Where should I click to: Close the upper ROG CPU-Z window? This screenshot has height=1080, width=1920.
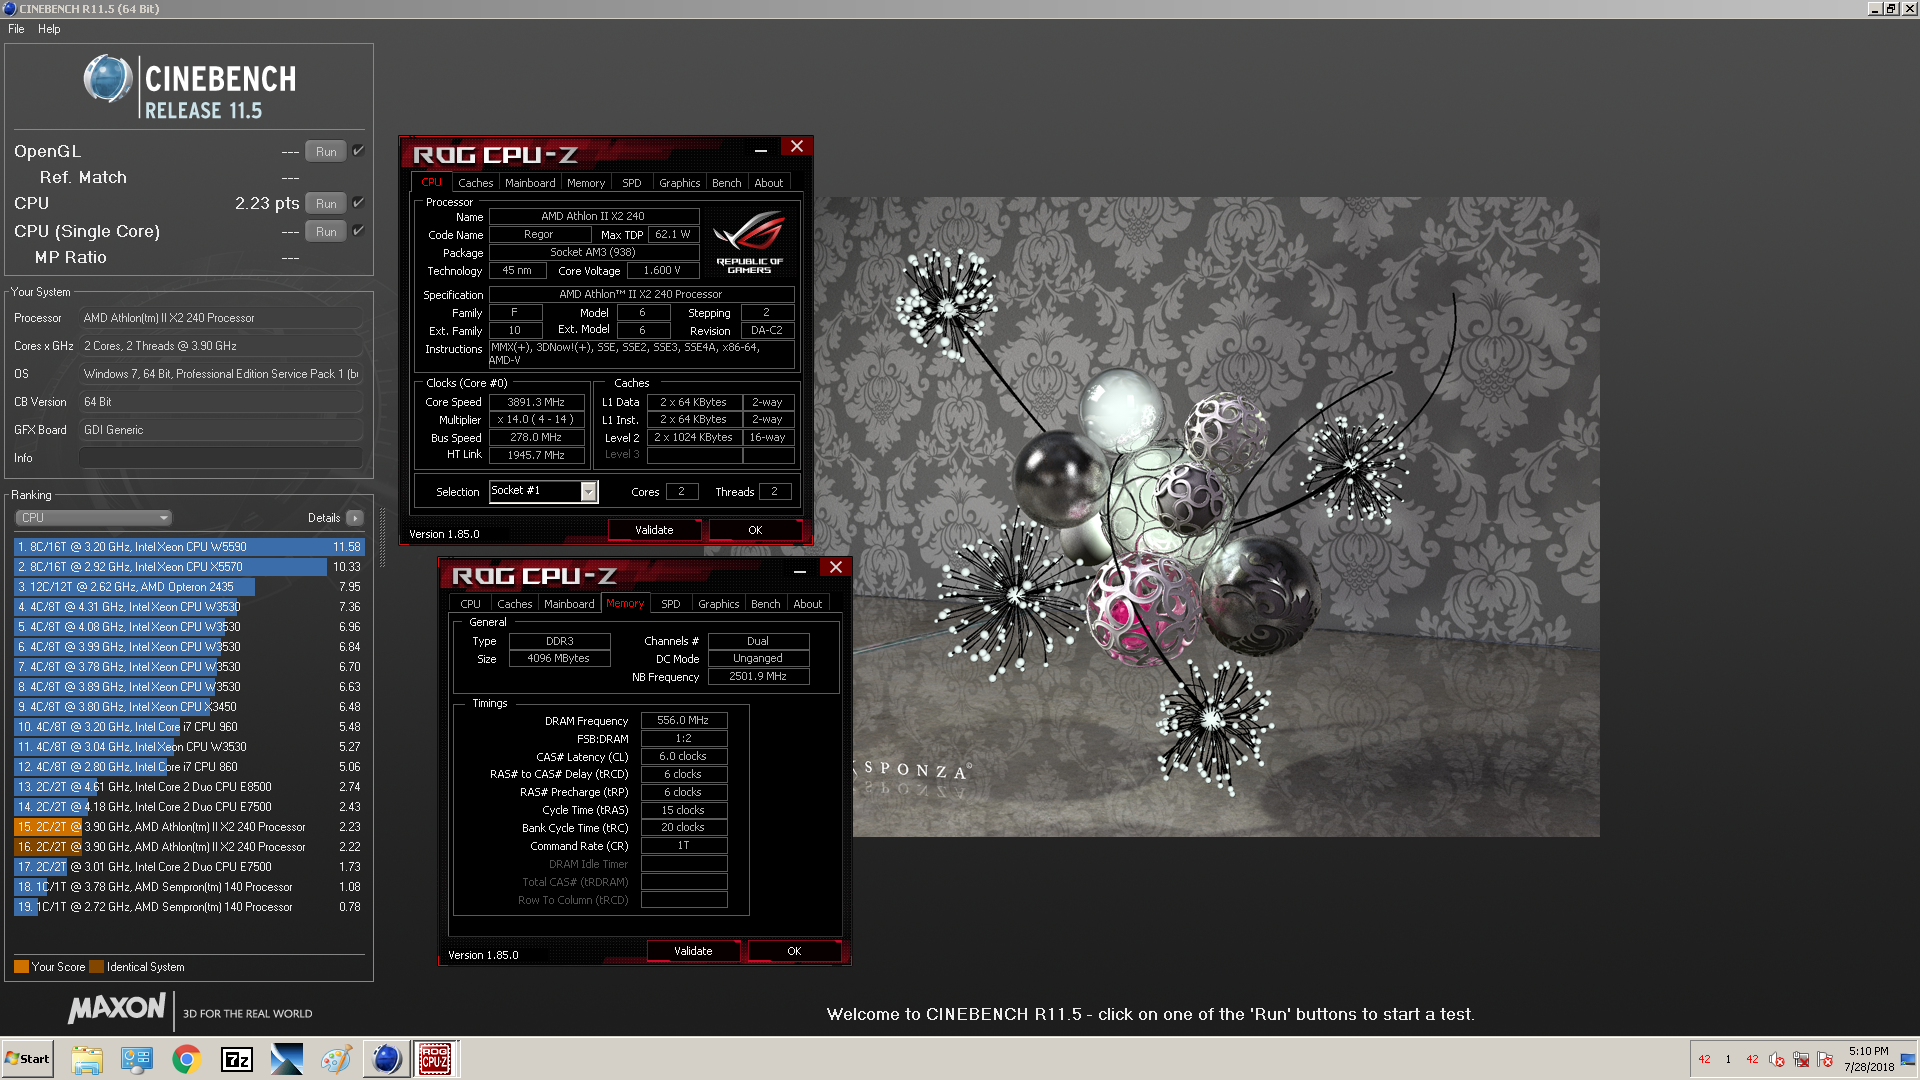point(797,147)
